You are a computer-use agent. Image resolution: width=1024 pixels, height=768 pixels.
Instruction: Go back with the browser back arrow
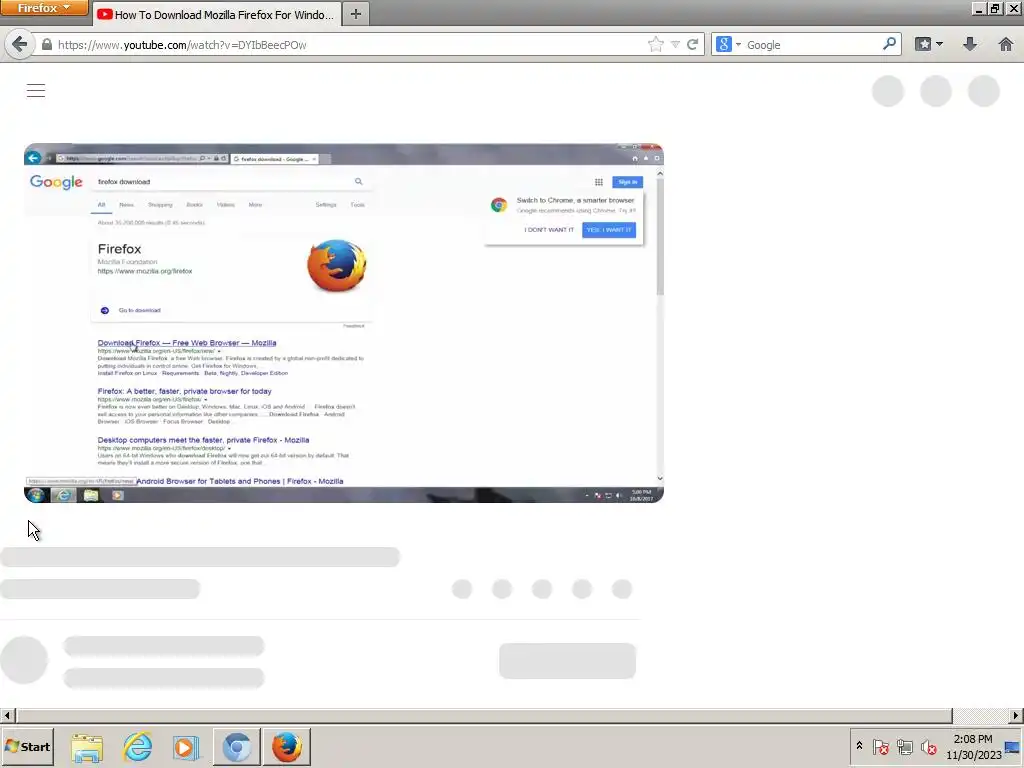(x=20, y=44)
